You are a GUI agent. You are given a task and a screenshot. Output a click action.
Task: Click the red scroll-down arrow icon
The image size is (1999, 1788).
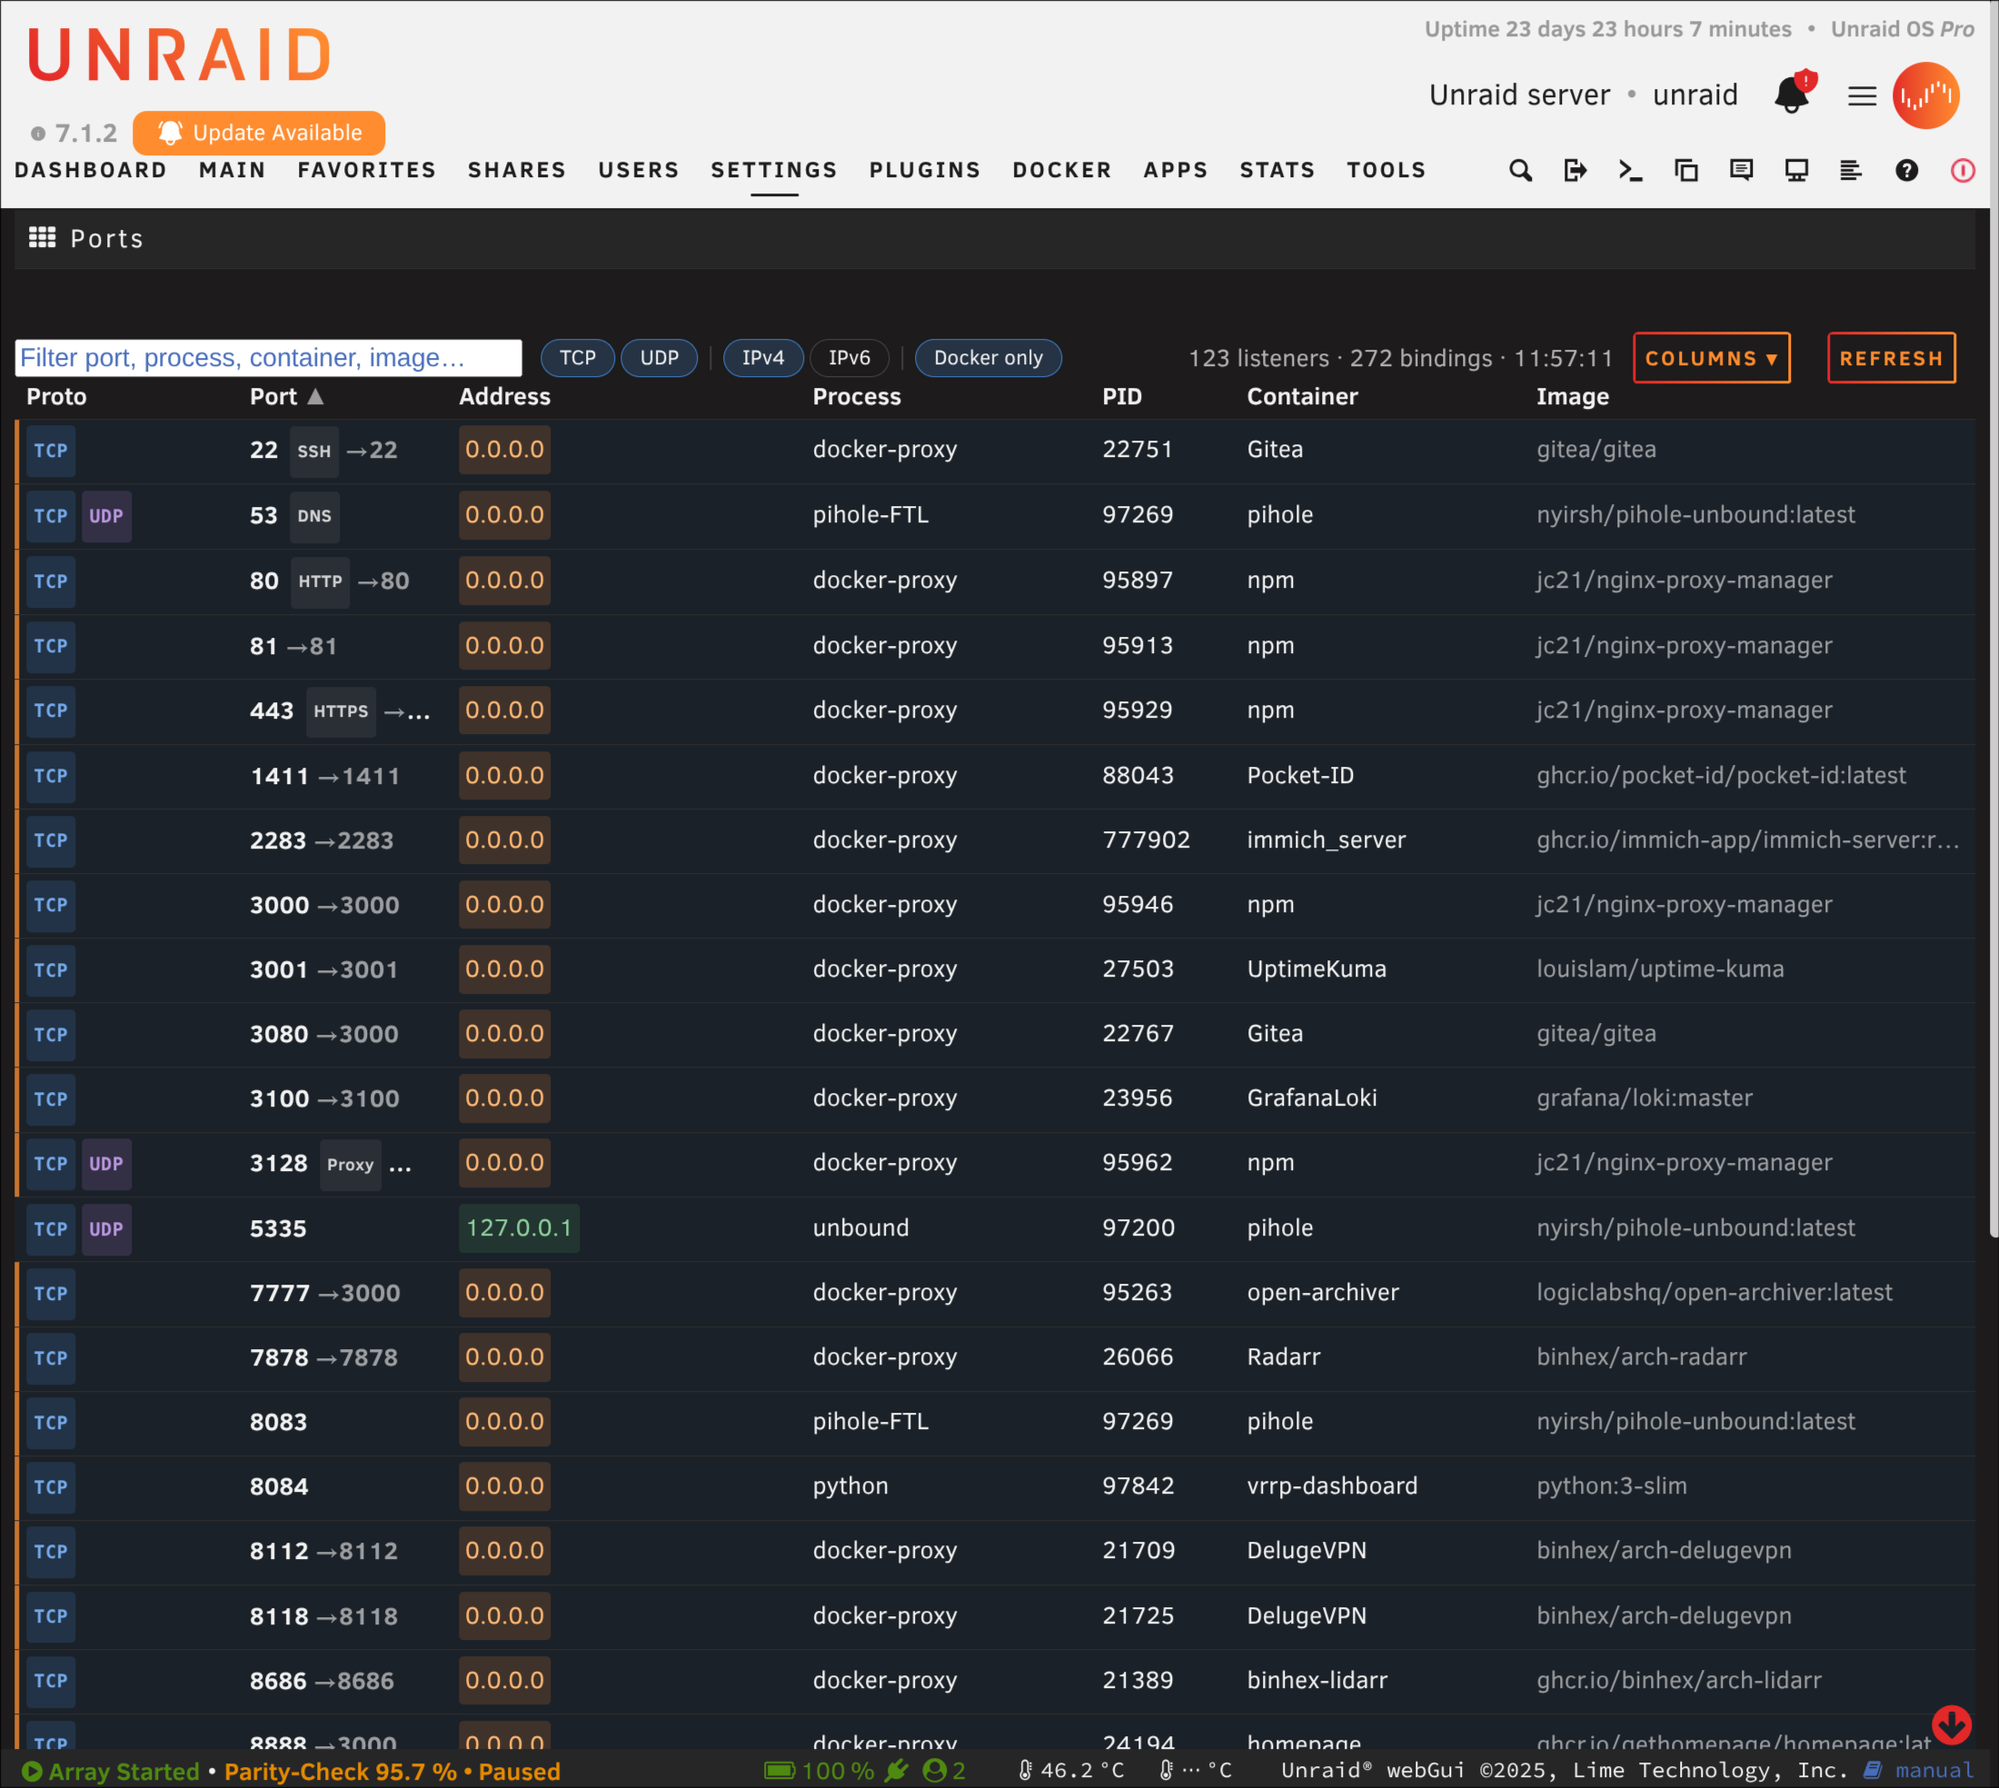1951,1723
